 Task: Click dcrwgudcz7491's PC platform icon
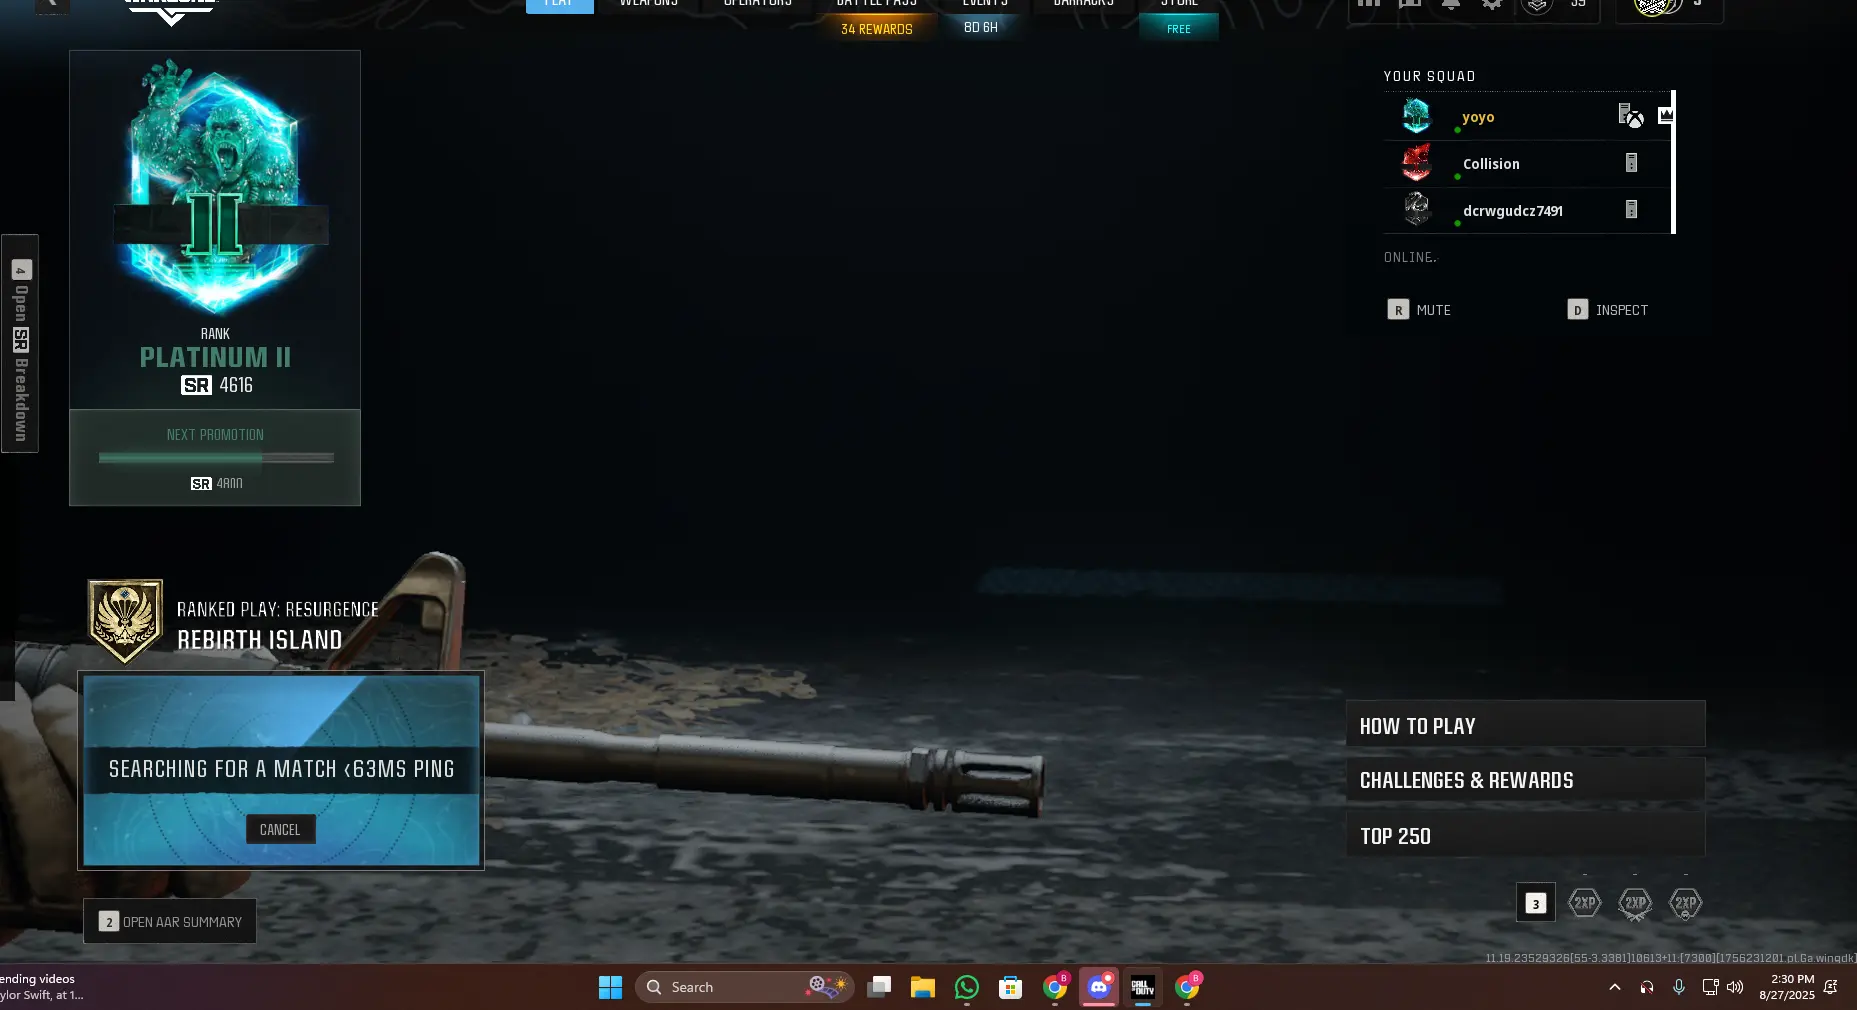click(x=1631, y=209)
